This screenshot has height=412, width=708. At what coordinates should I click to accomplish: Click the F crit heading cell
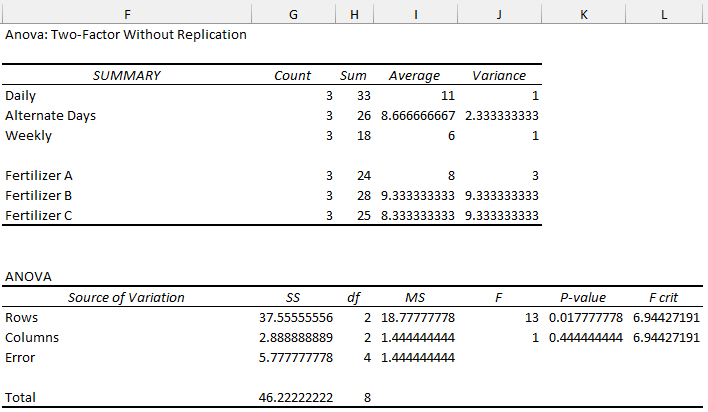[664, 297]
